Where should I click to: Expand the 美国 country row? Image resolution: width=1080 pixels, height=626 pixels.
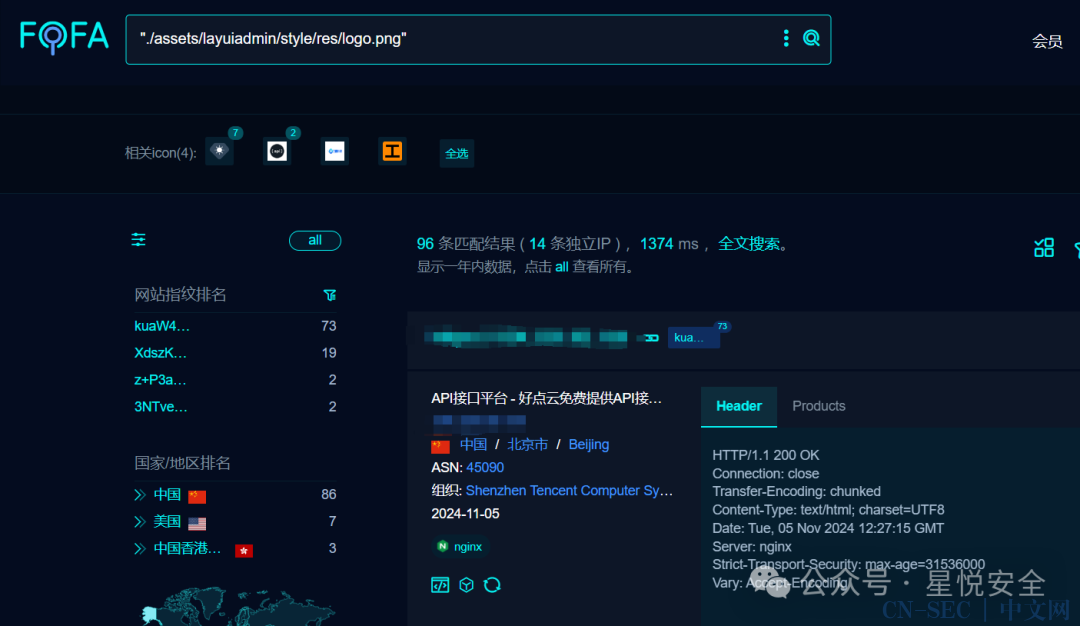click(140, 521)
